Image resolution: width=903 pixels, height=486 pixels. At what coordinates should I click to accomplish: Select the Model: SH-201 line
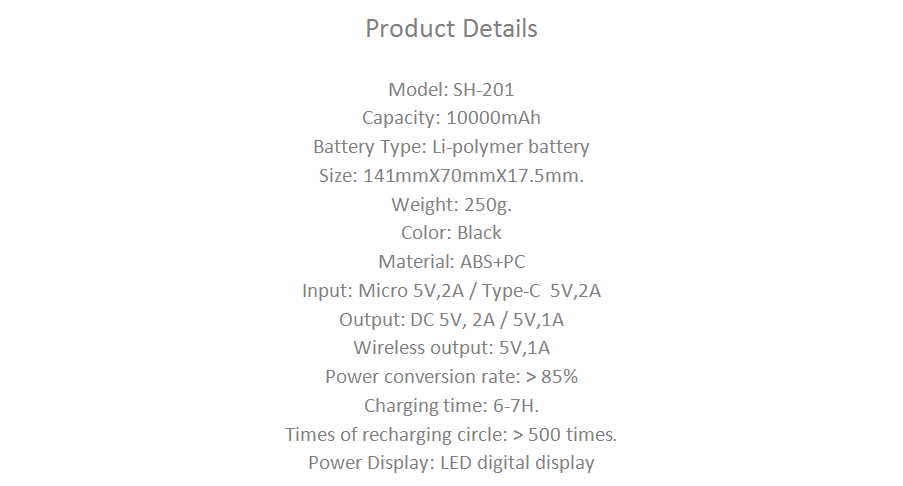click(x=452, y=89)
